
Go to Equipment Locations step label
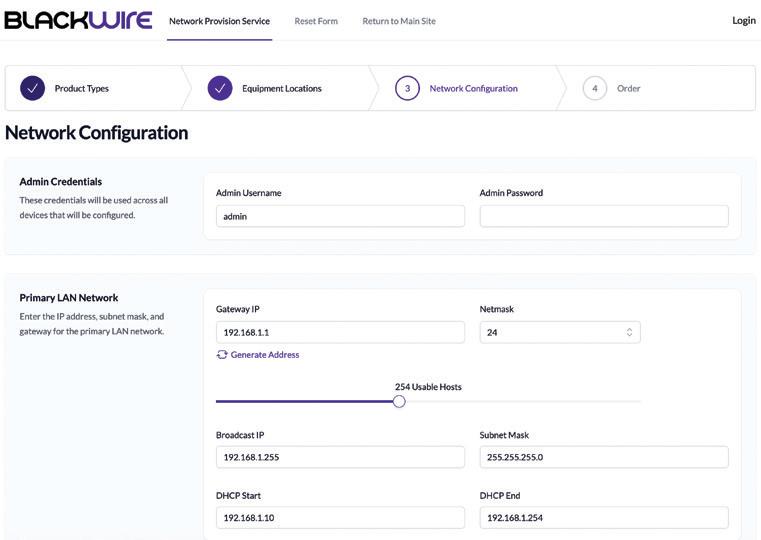click(282, 88)
